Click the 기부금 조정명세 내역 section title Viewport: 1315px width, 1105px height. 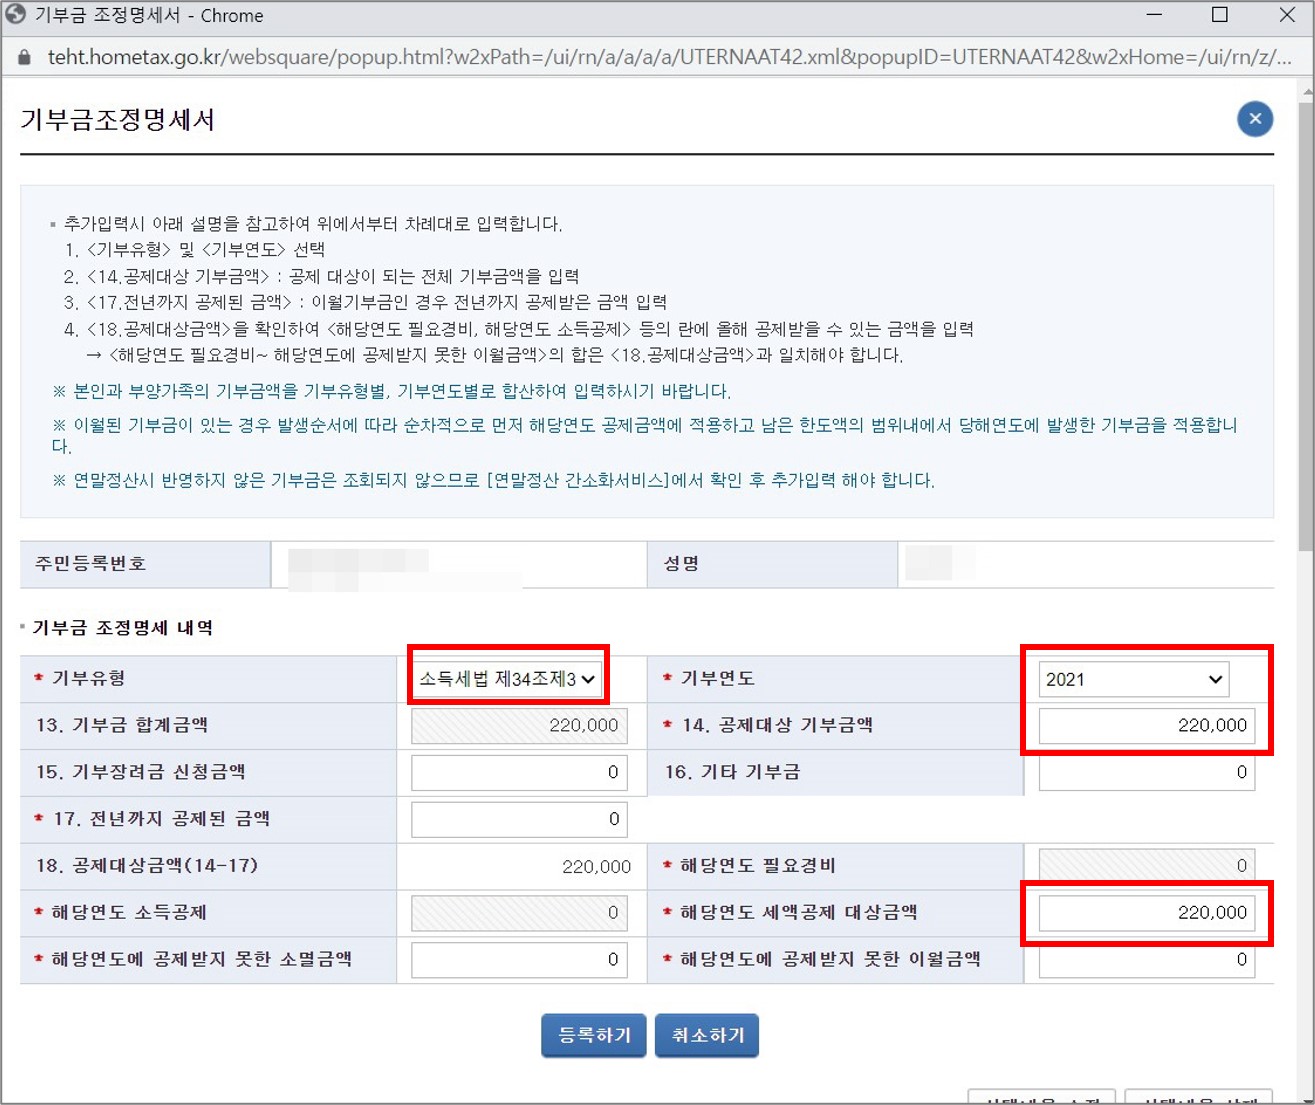(x=123, y=628)
